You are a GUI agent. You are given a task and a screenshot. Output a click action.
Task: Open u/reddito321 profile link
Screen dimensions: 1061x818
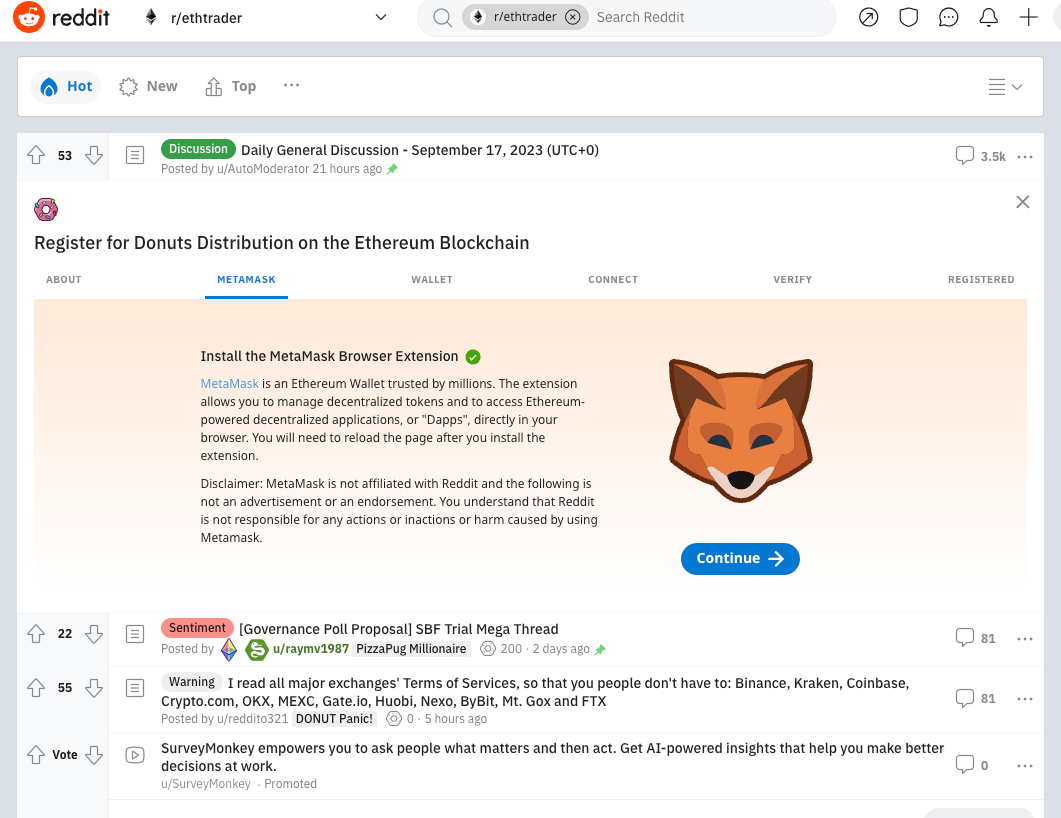[252, 719]
